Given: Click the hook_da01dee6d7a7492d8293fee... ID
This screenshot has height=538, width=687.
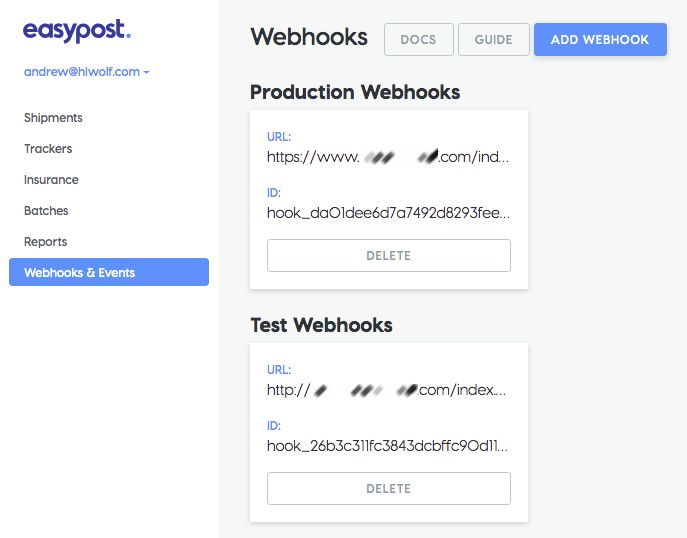Looking at the screenshot, I should [388, 213].
